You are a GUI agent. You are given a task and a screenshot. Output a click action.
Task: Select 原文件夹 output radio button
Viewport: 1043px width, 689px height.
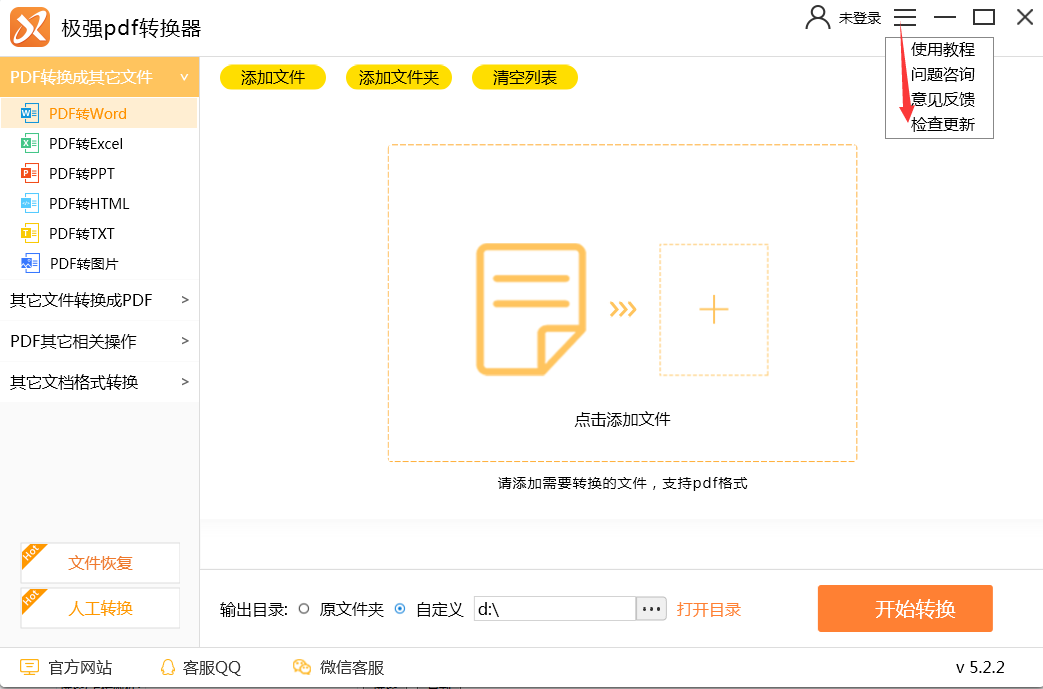tap(304, 608)
